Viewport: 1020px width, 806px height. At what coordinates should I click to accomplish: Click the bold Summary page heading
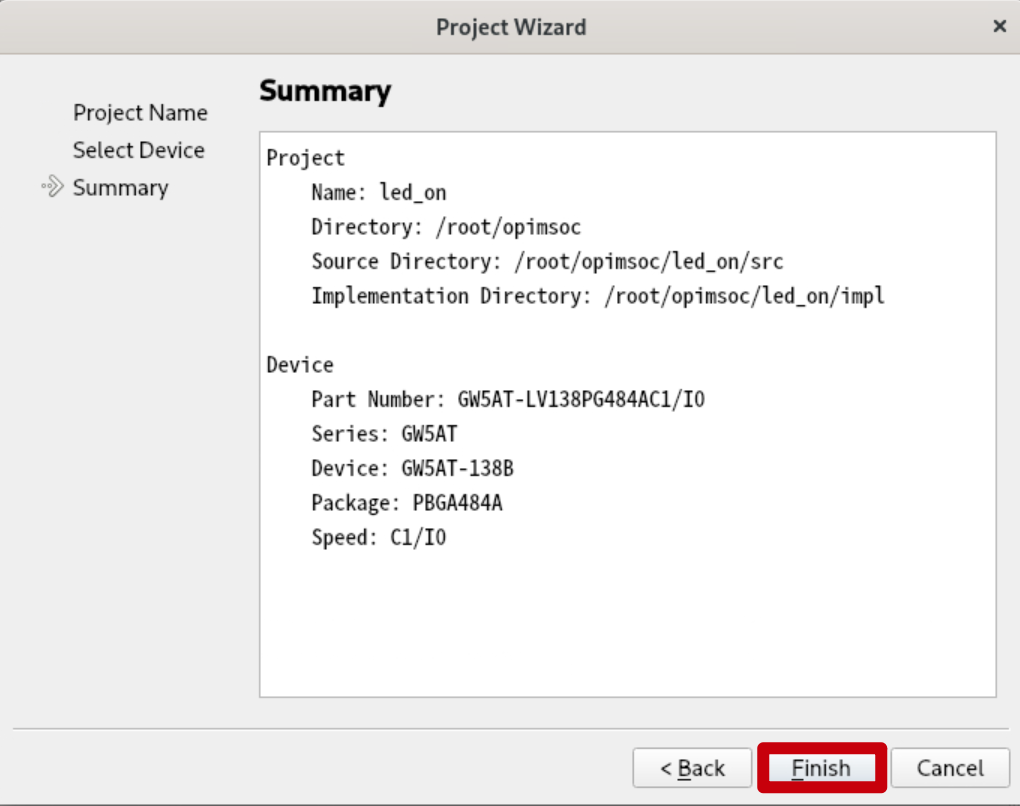pos(325,90)
